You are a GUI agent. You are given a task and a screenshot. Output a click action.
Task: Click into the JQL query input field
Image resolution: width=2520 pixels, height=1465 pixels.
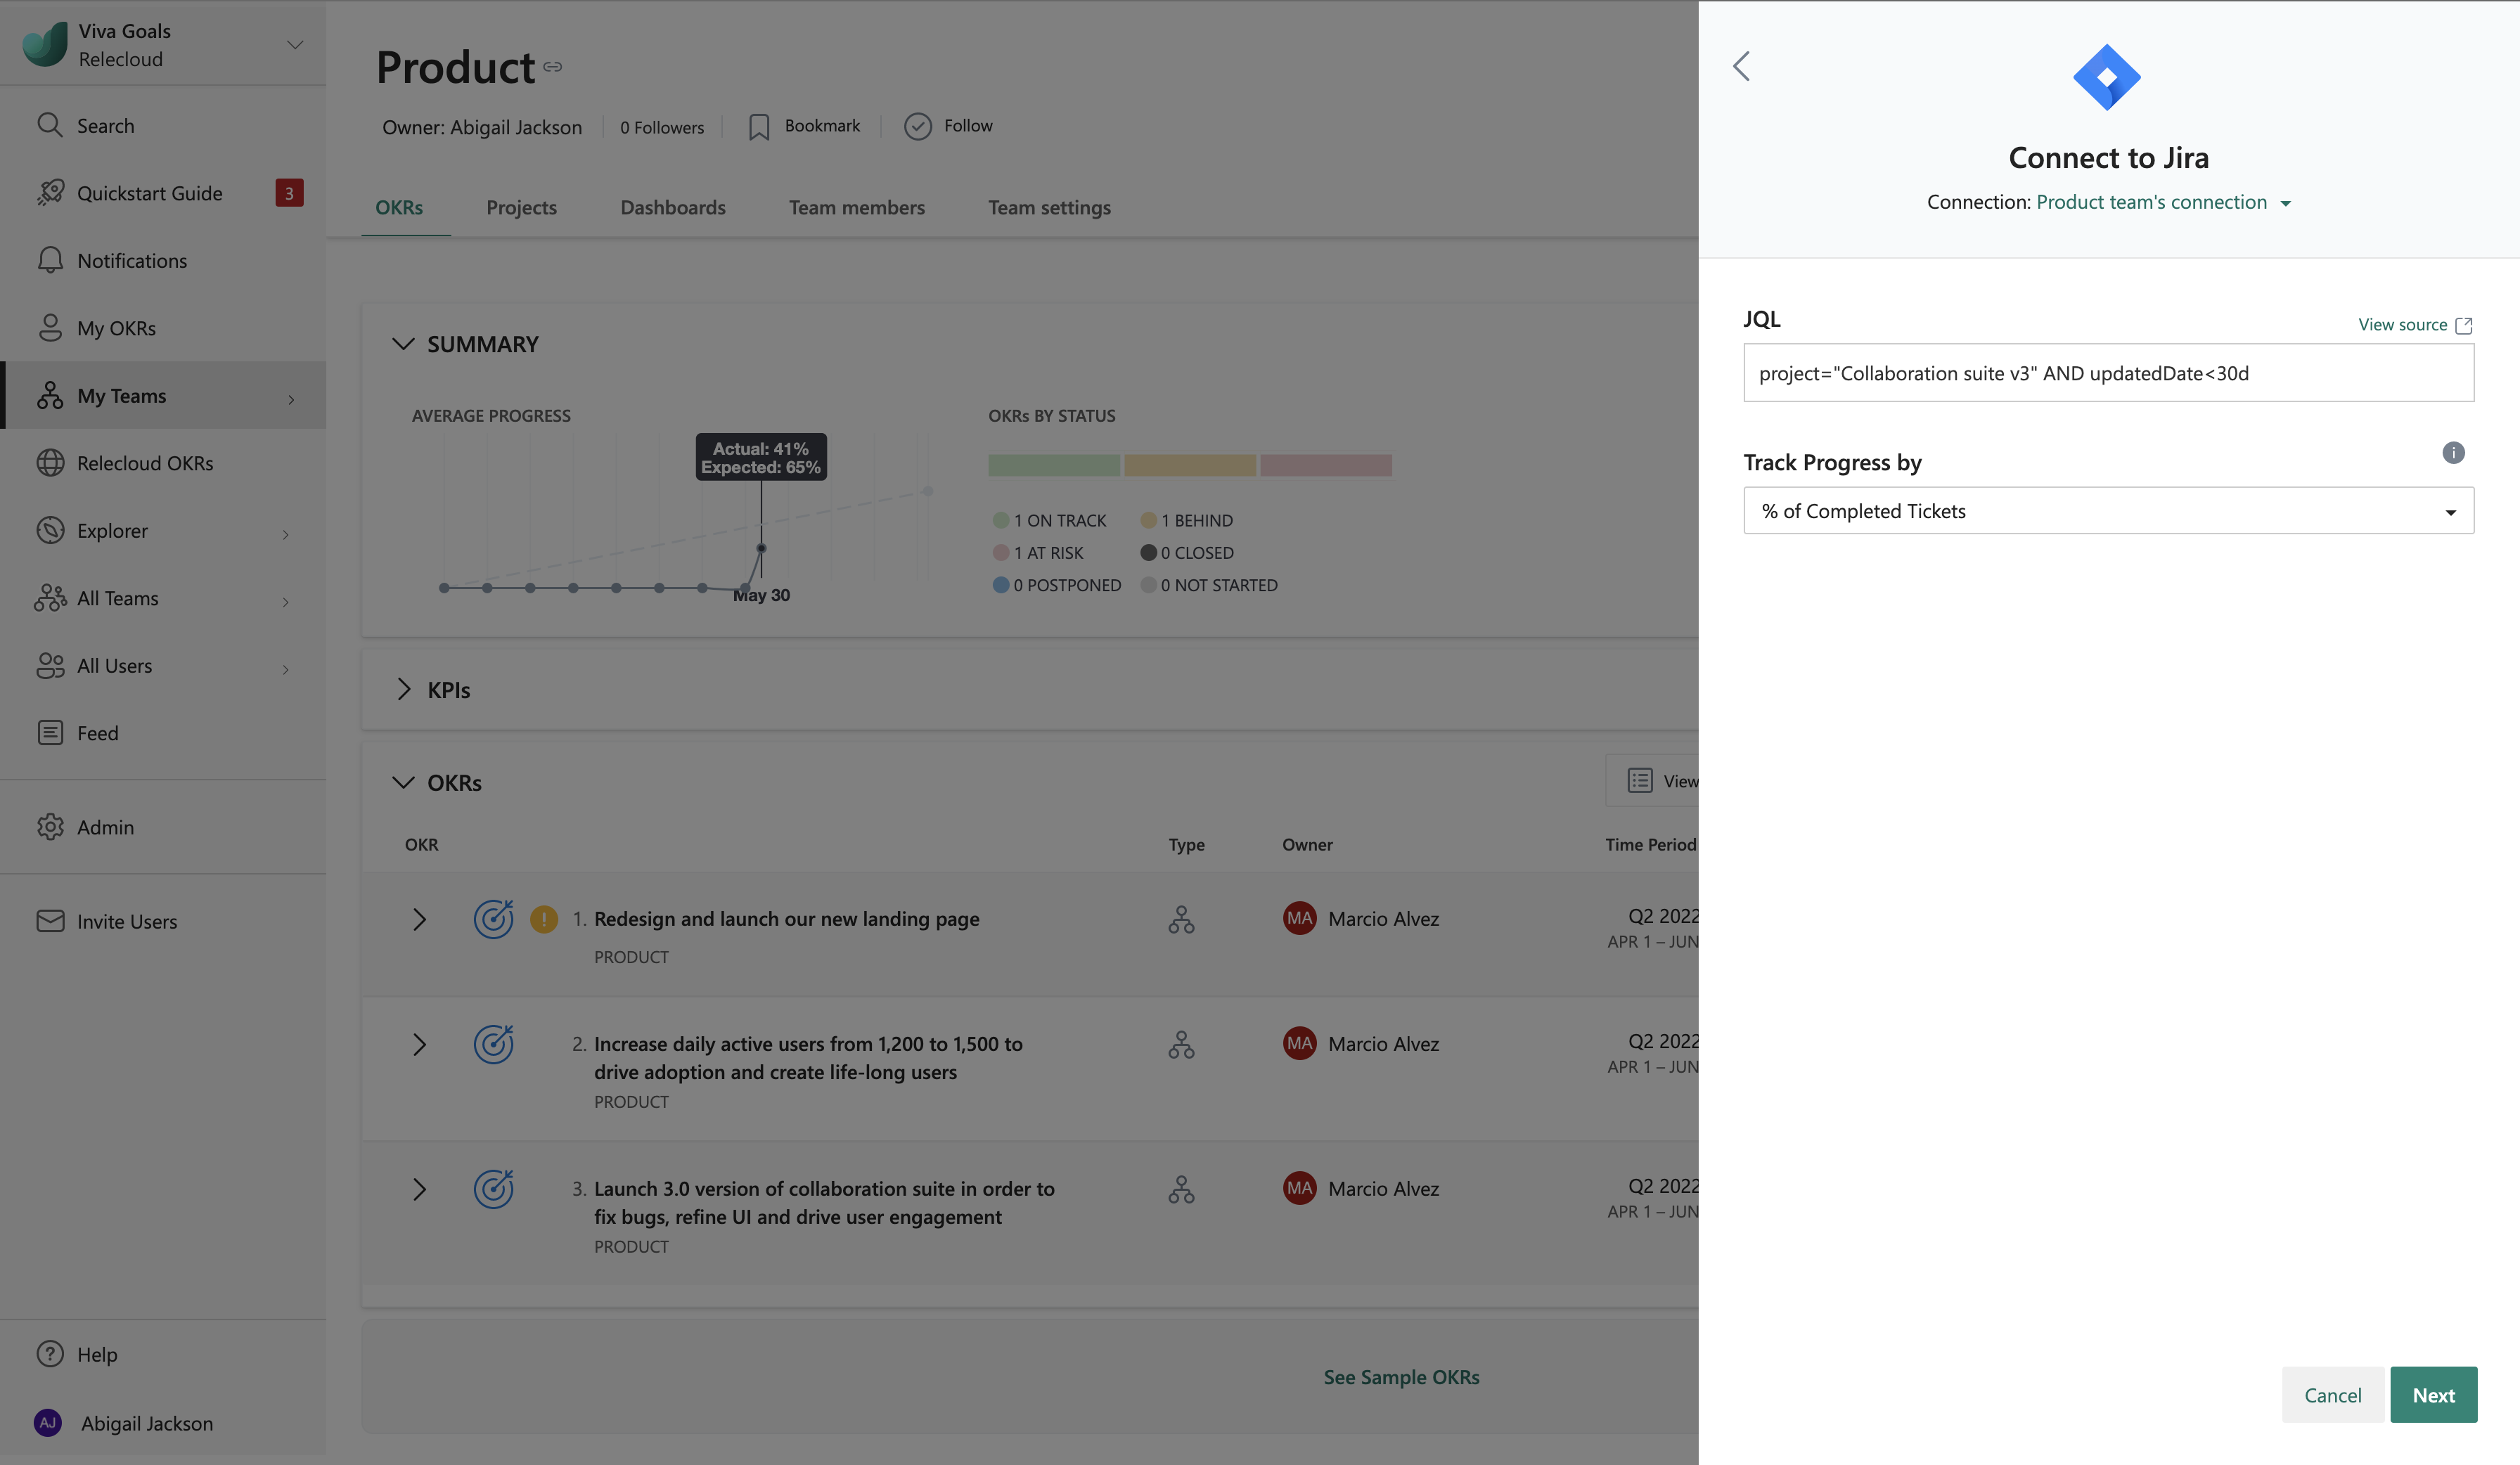click(2108, 373)
